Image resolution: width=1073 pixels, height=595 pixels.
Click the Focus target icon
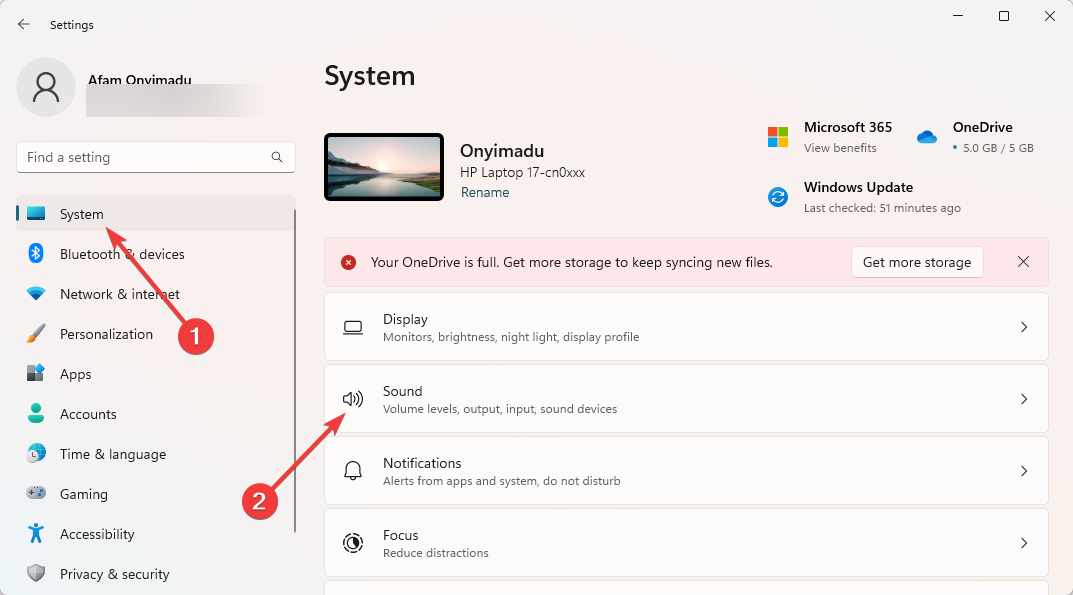[353, 543]
